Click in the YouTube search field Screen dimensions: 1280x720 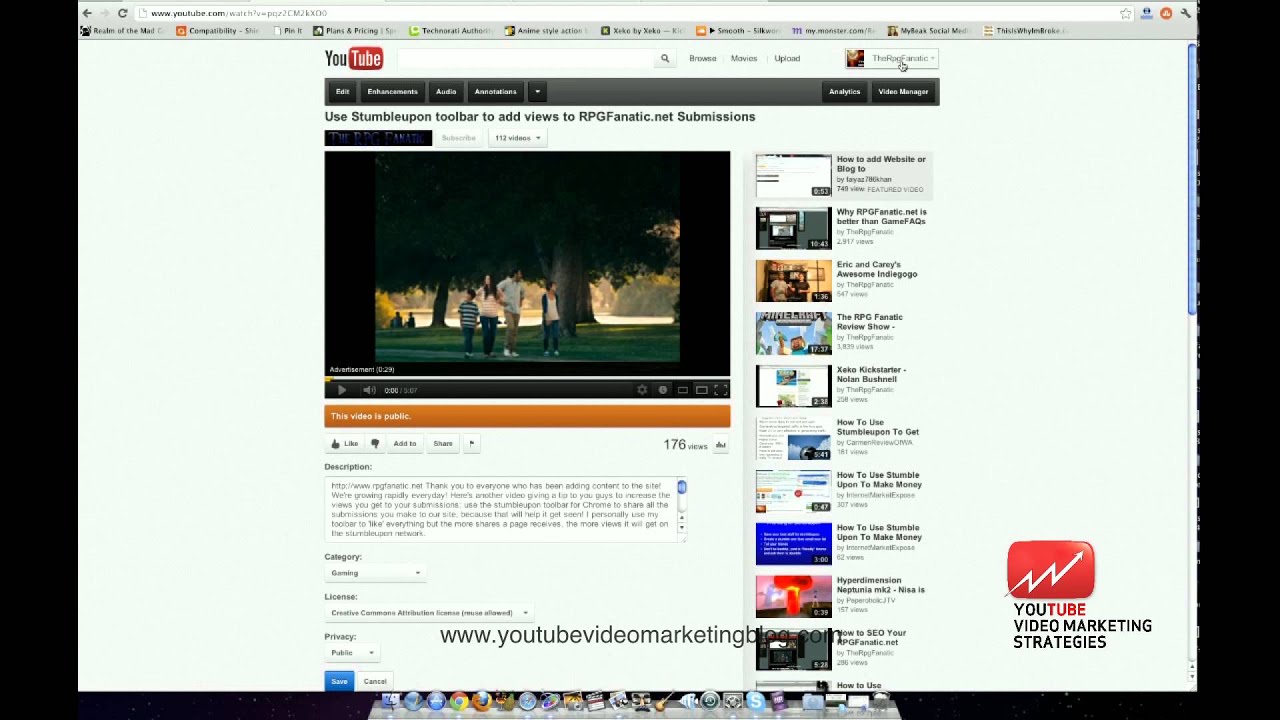coord(525,59)
